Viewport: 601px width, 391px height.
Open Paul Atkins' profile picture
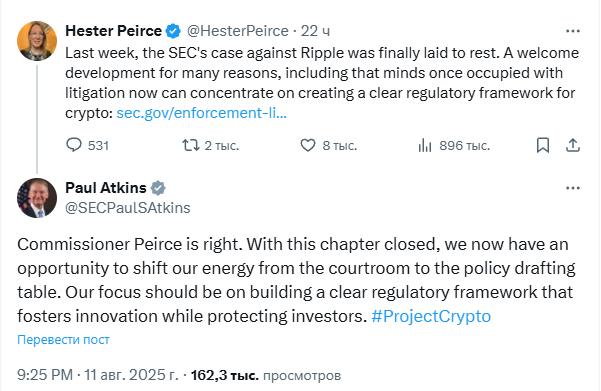pyautogui.click(x=37, y=198)
